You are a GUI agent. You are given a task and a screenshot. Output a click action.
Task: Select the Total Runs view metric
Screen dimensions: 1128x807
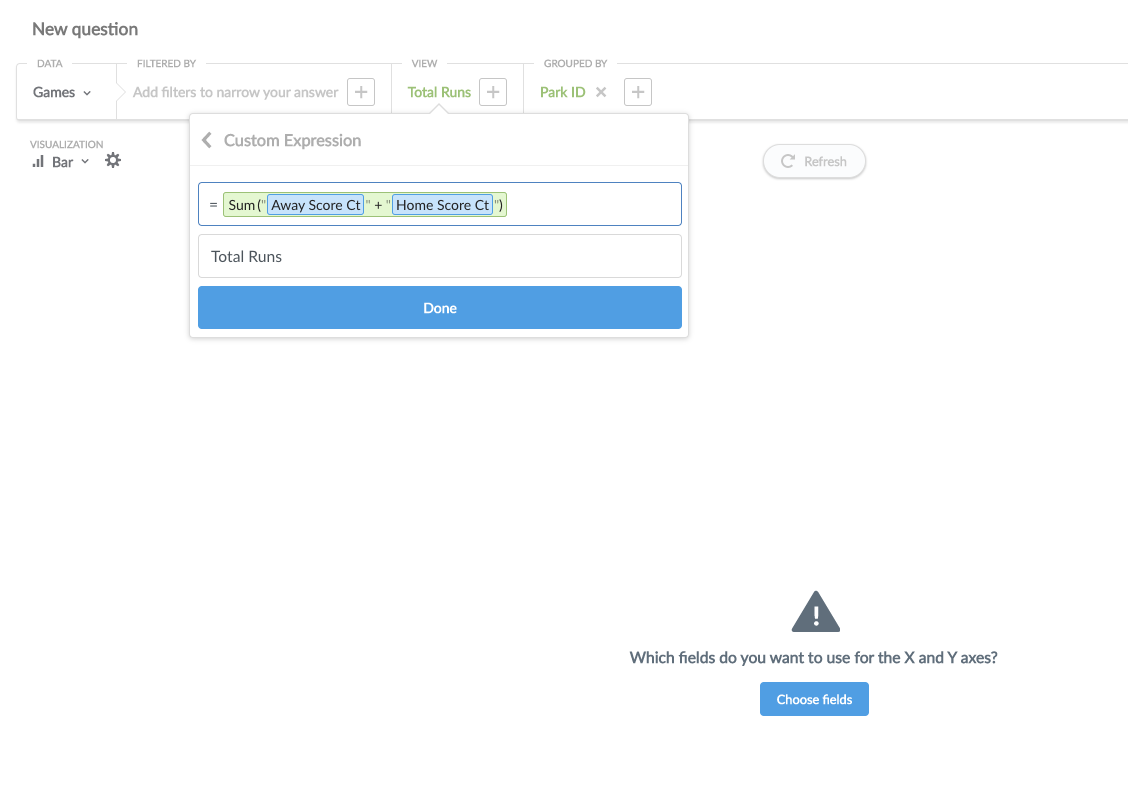[439, 92]
